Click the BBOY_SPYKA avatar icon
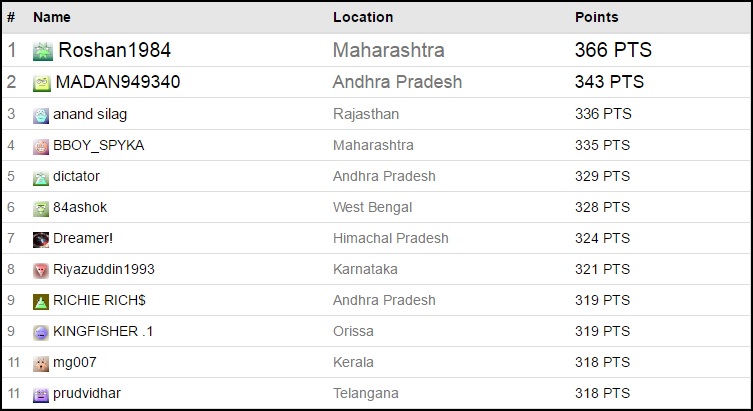The image size is (753, 411). (41, 146)
